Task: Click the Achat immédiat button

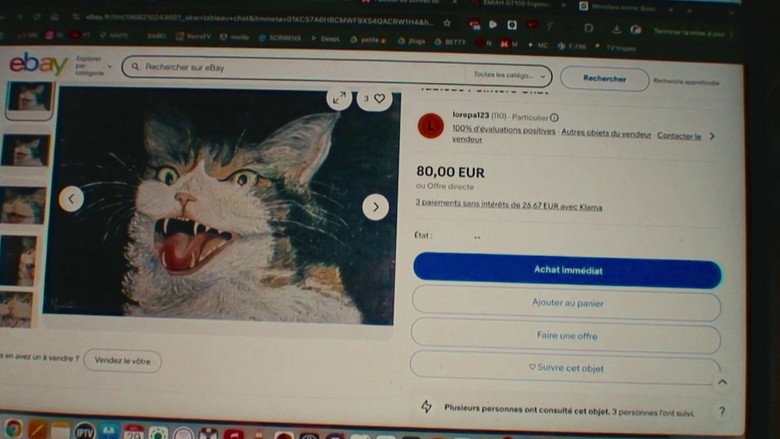Action: [x=567, y=270]
